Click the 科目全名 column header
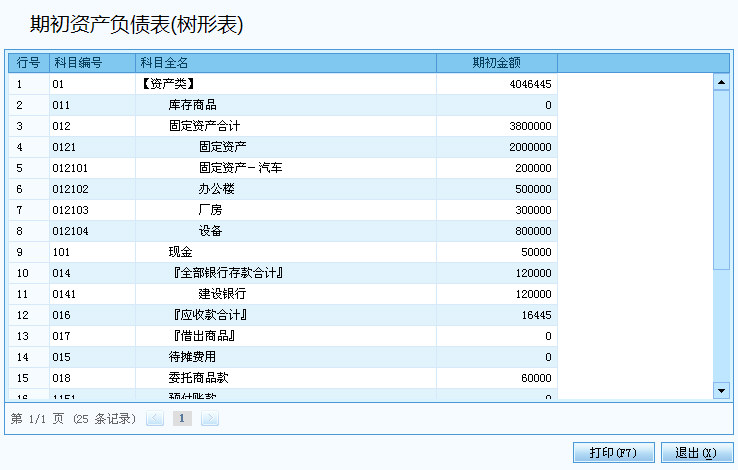This screenshot has height=470, width=738. [286, 63]
